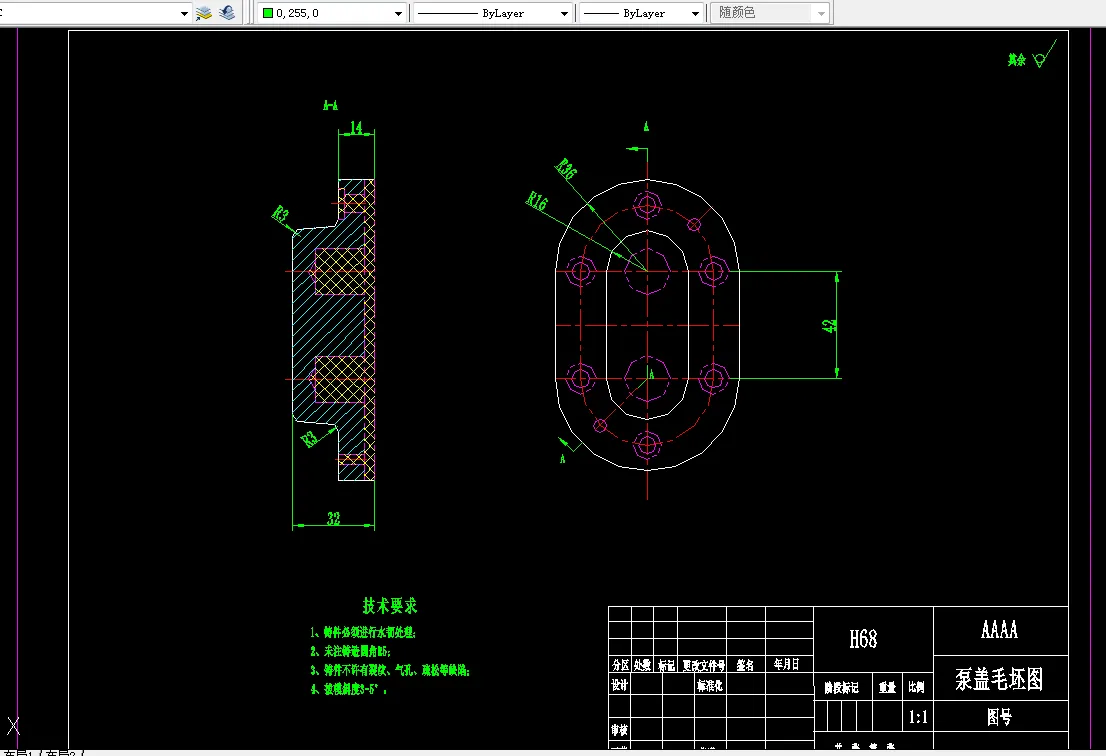This screenshot has width=1106, height=756.
Task: Select the upper R3 fillet dimension
Action: 281,213
